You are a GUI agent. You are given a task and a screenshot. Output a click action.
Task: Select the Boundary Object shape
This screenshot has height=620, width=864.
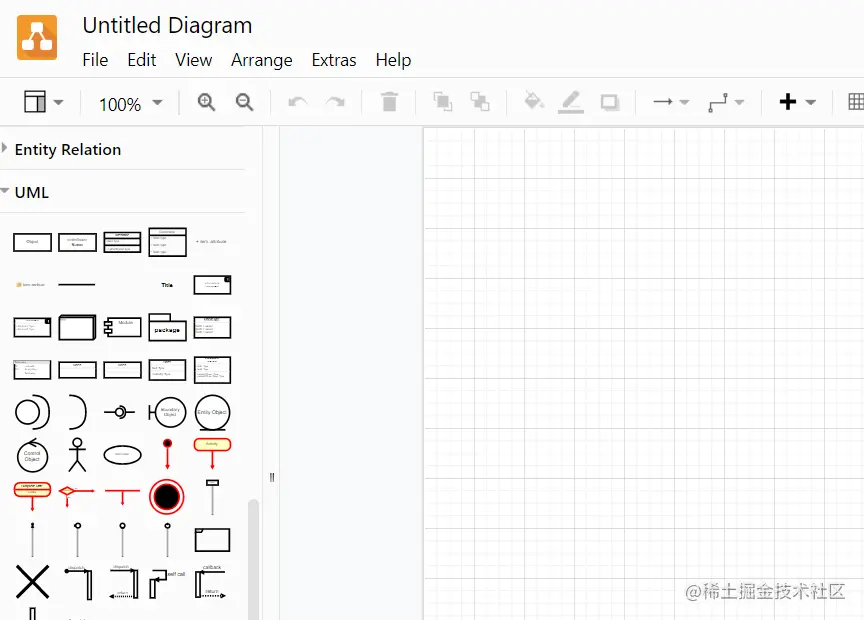tap(168, 412)
